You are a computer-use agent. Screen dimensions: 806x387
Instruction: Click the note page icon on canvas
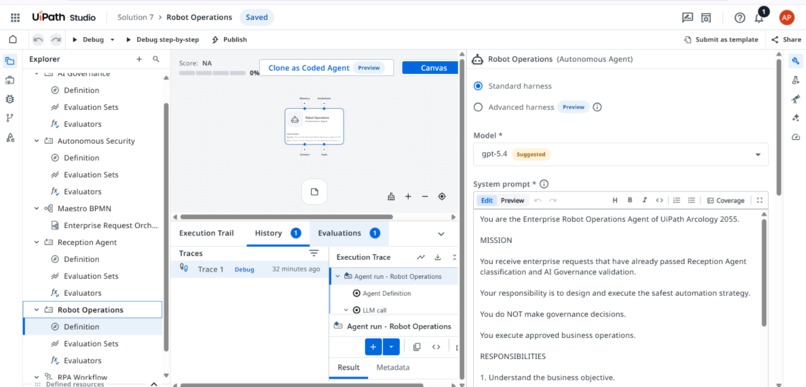(314, 192)
